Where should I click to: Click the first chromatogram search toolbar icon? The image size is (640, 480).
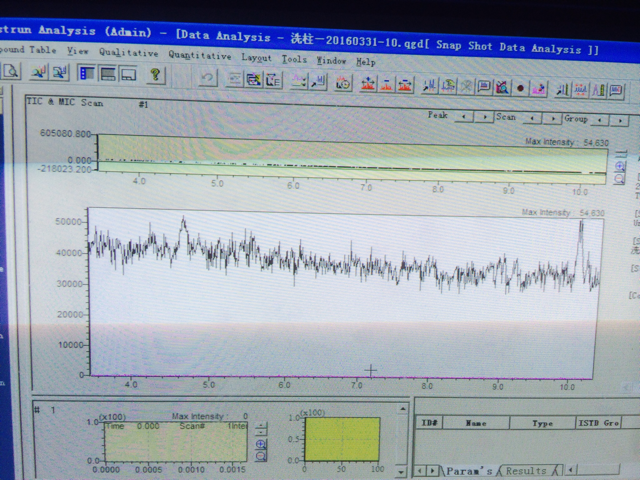coord(39,72)
